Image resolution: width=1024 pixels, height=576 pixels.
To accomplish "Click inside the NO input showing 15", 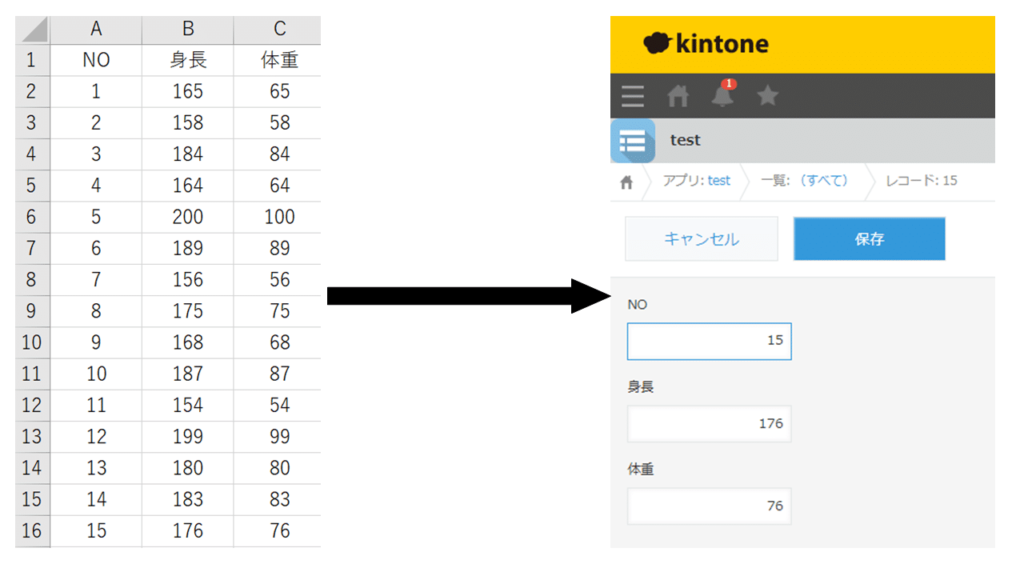I will 709,341.
